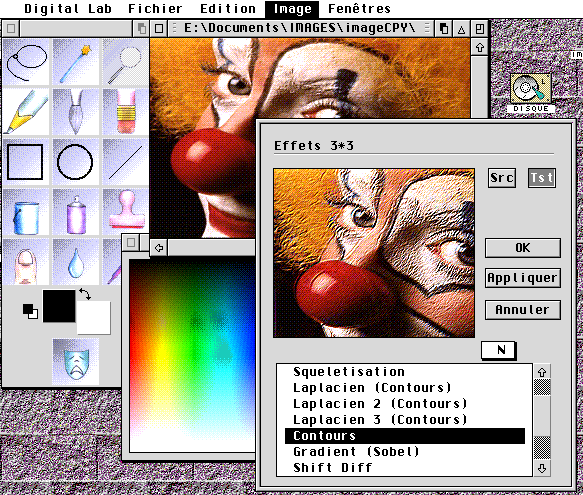Click the sad Mask icon
The height and width of the screenshot is (495, 583).
(x=76, y=361)
